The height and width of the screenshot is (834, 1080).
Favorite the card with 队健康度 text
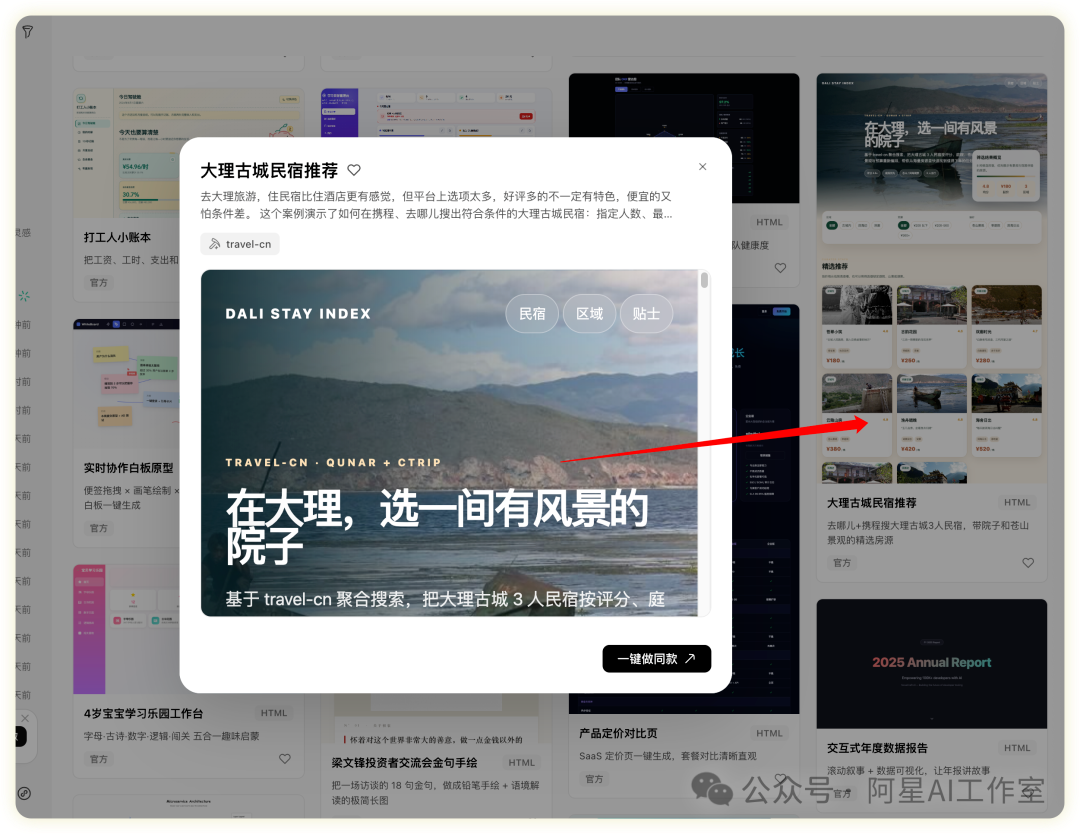point(780,268)
